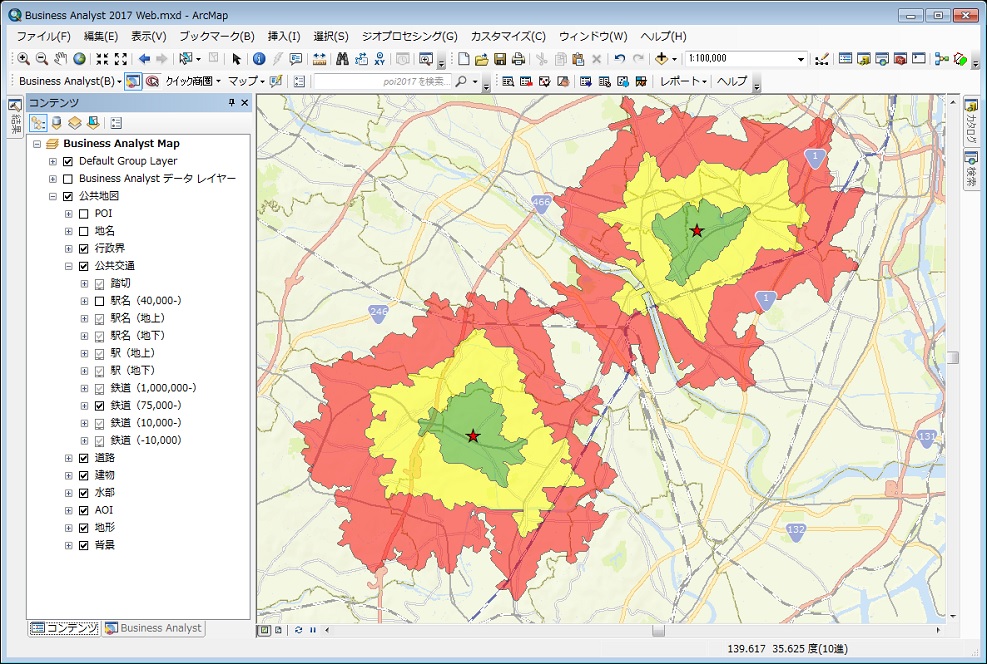Image resolution: width=987 pixels, height=664 pixels.
Task: Expand the AOI layer node
Action: [69, 511]
